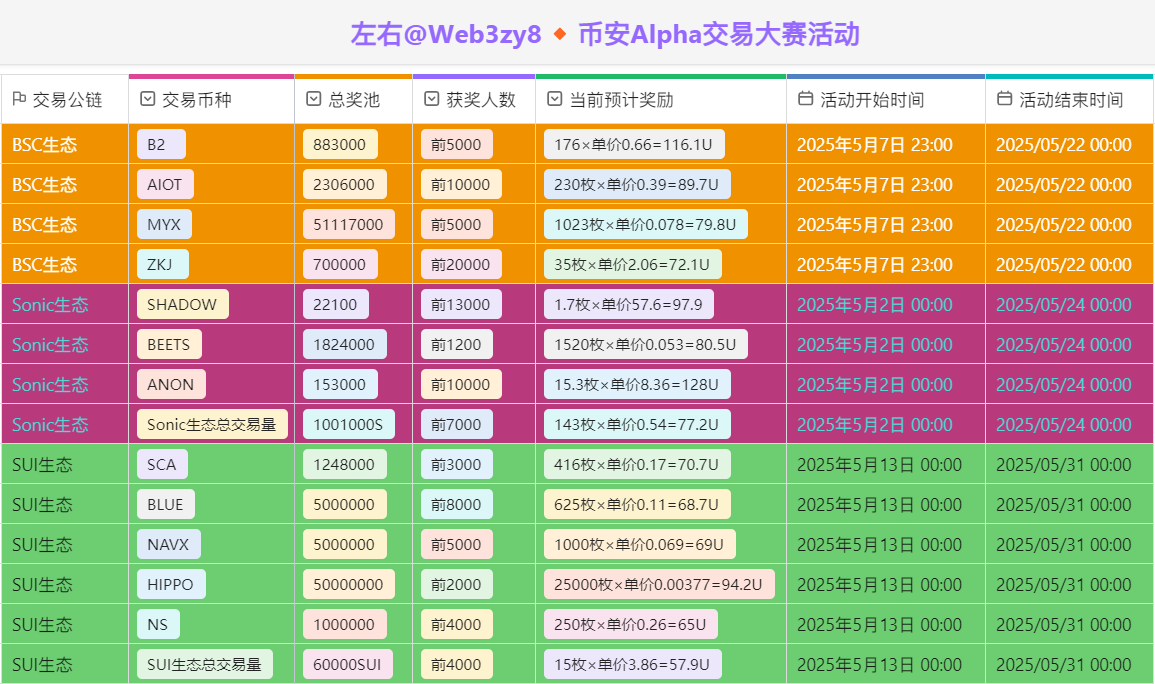Click reward tag 250枚×单价0.26=65U

[x=631, y=624]
